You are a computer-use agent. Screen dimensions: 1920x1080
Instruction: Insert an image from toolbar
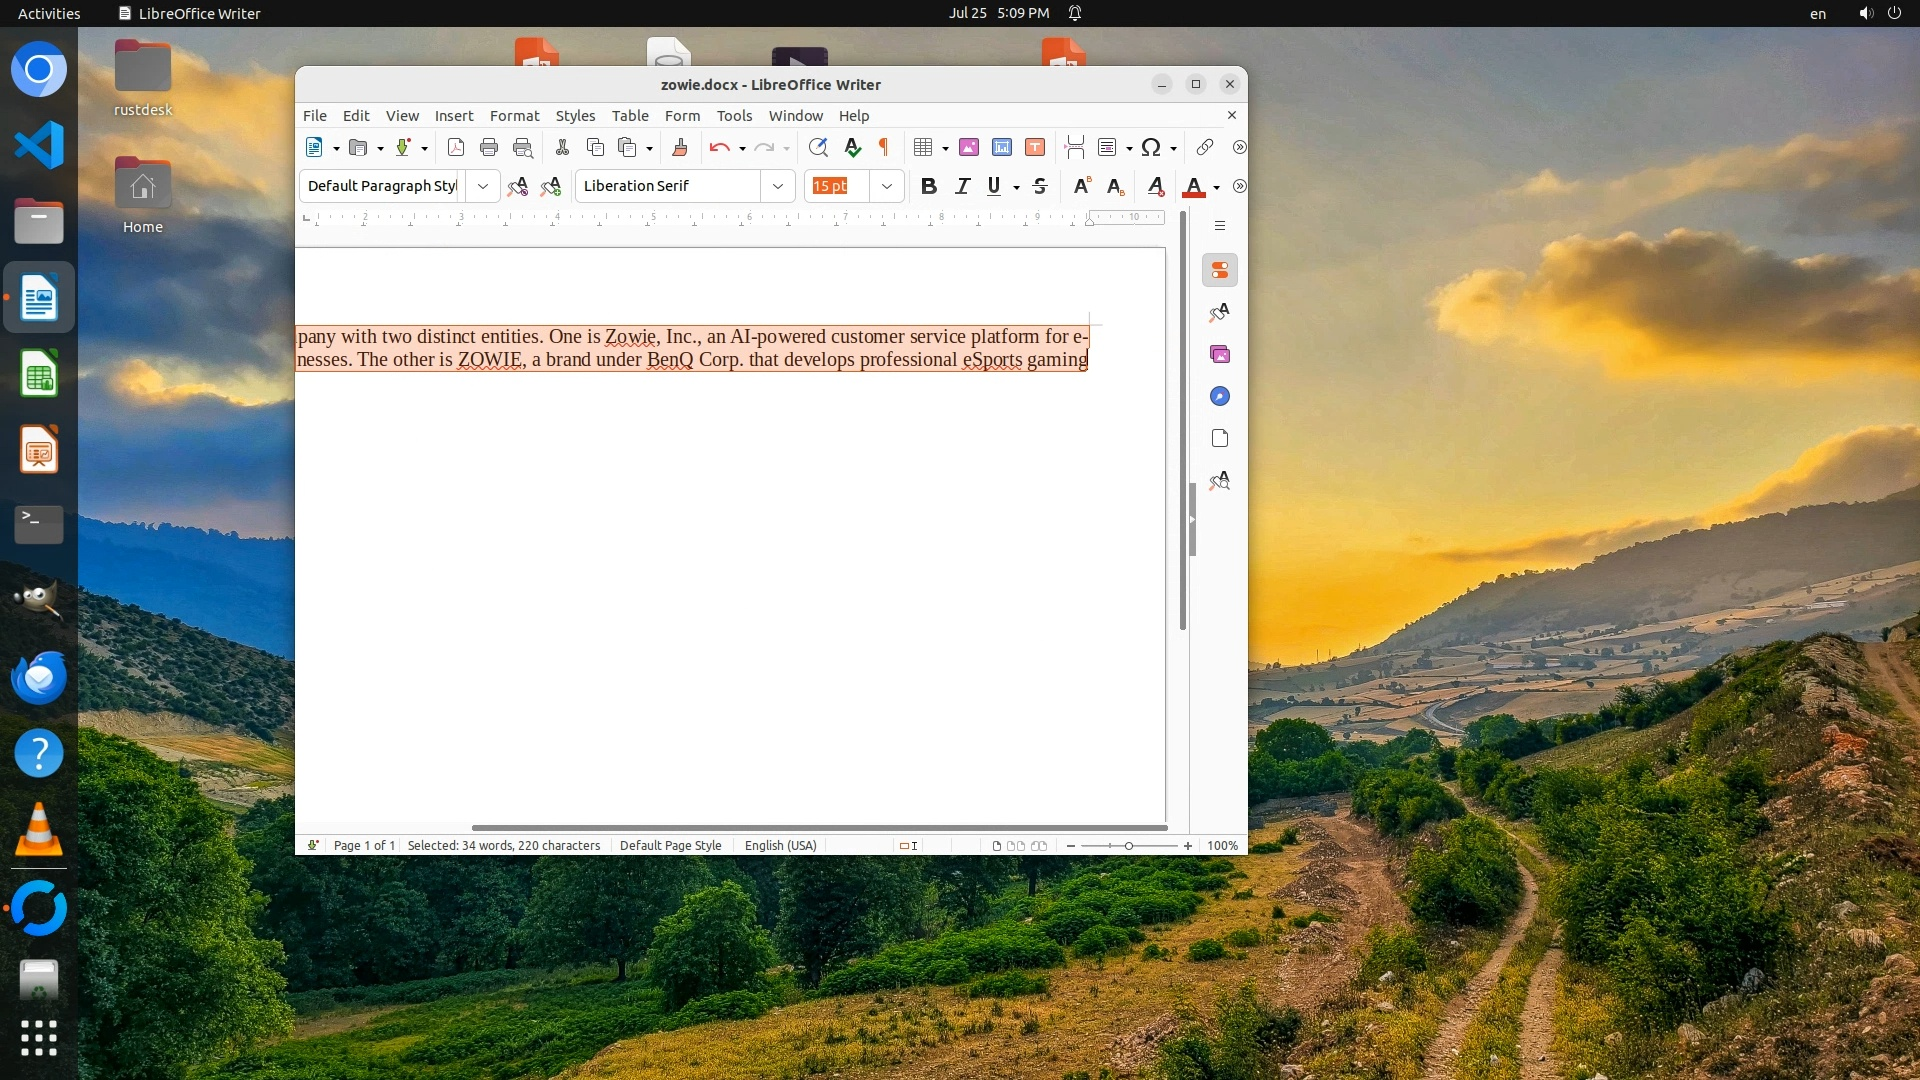968,148
